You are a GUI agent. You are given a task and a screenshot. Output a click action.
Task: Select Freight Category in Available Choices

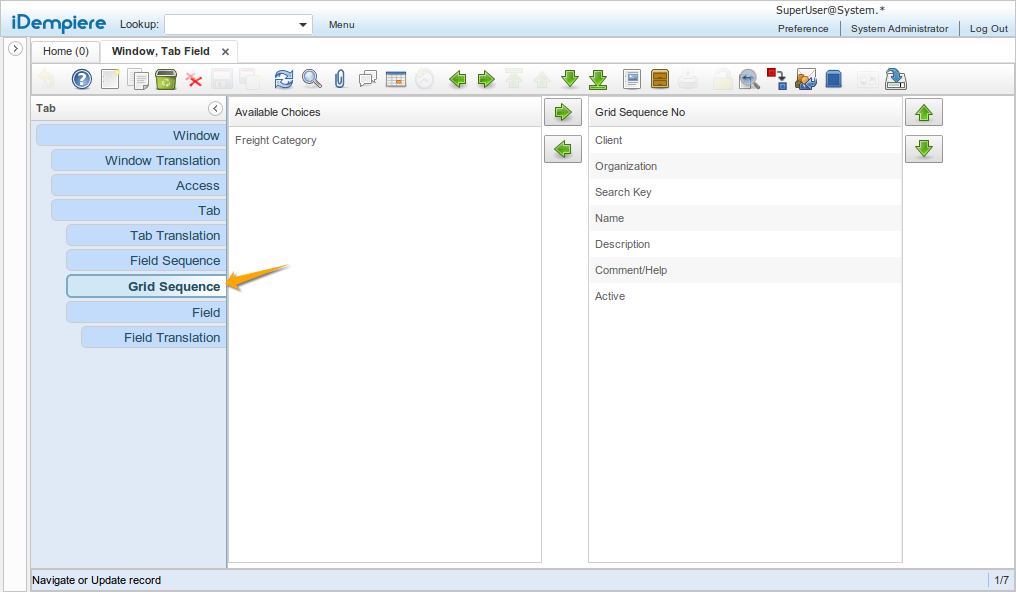(276, 141)
